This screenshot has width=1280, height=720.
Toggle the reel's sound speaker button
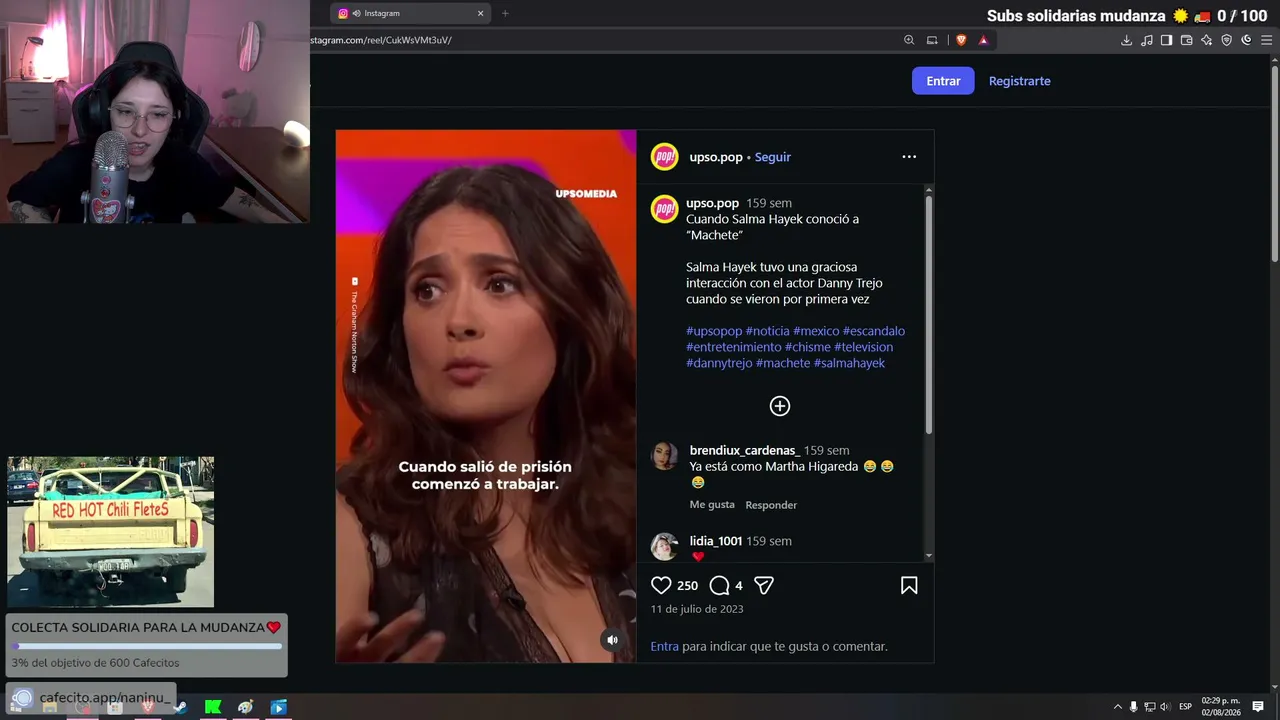612,640
